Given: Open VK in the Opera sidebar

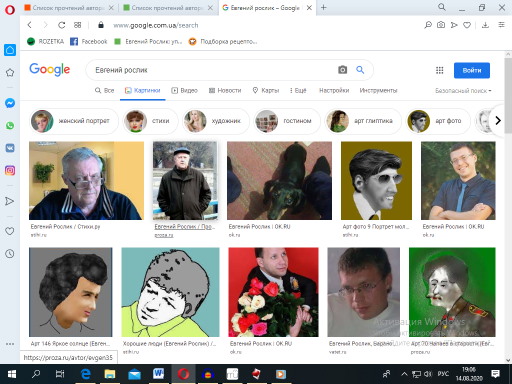Looking at the screenshot, I should (x=10, y=148).
